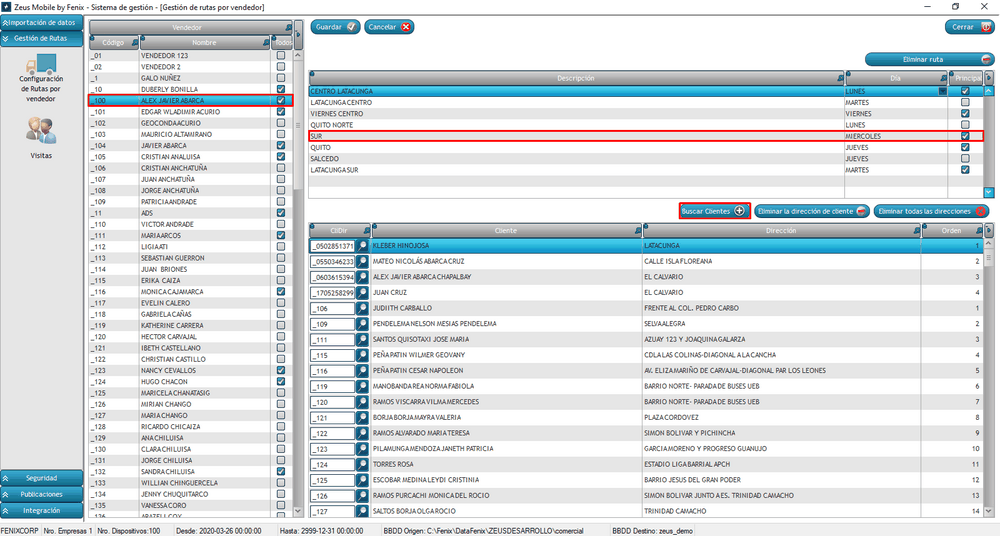Click CliDir input field _127
The height and width of the screenshot is (536, 1000).
coord(332,511)
